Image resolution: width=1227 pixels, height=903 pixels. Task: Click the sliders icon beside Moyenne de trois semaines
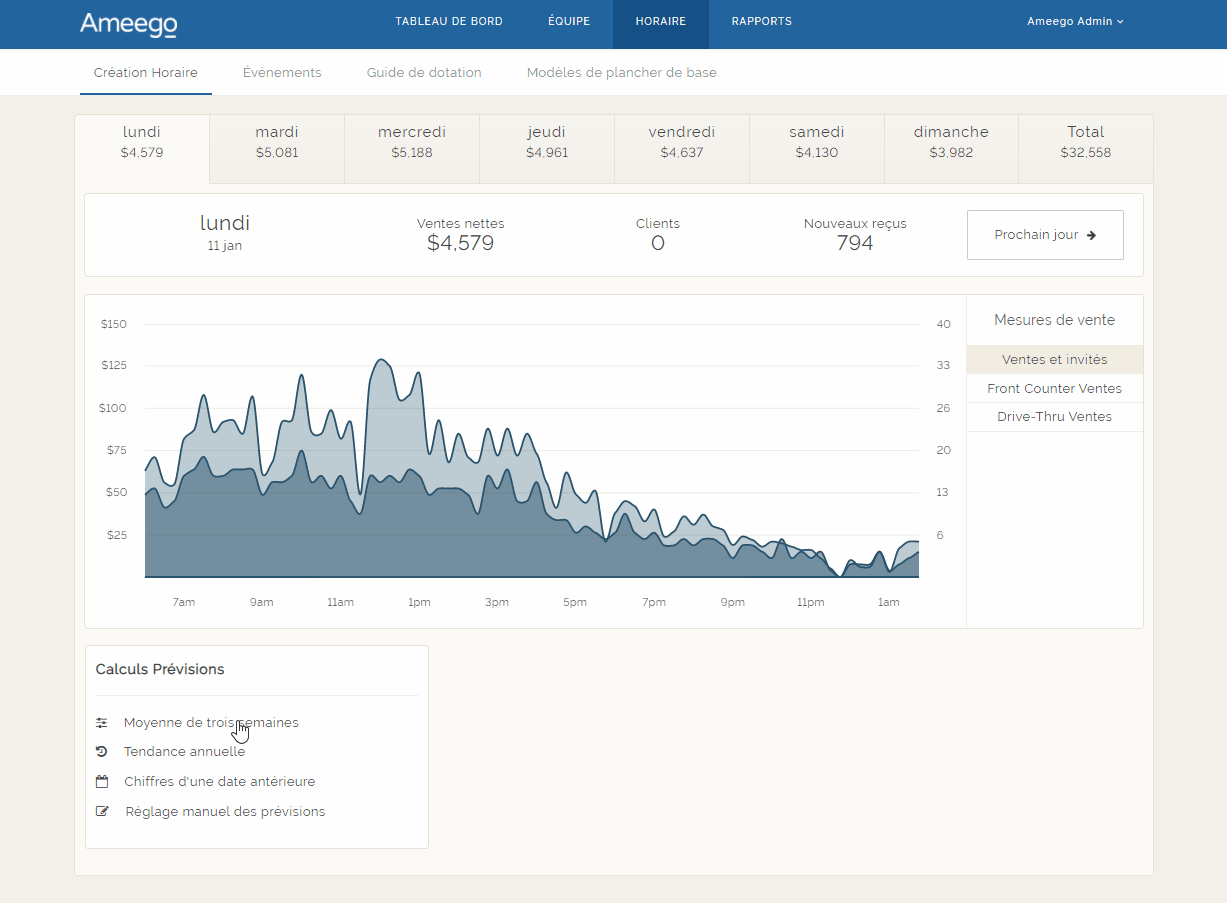point(102,722)
